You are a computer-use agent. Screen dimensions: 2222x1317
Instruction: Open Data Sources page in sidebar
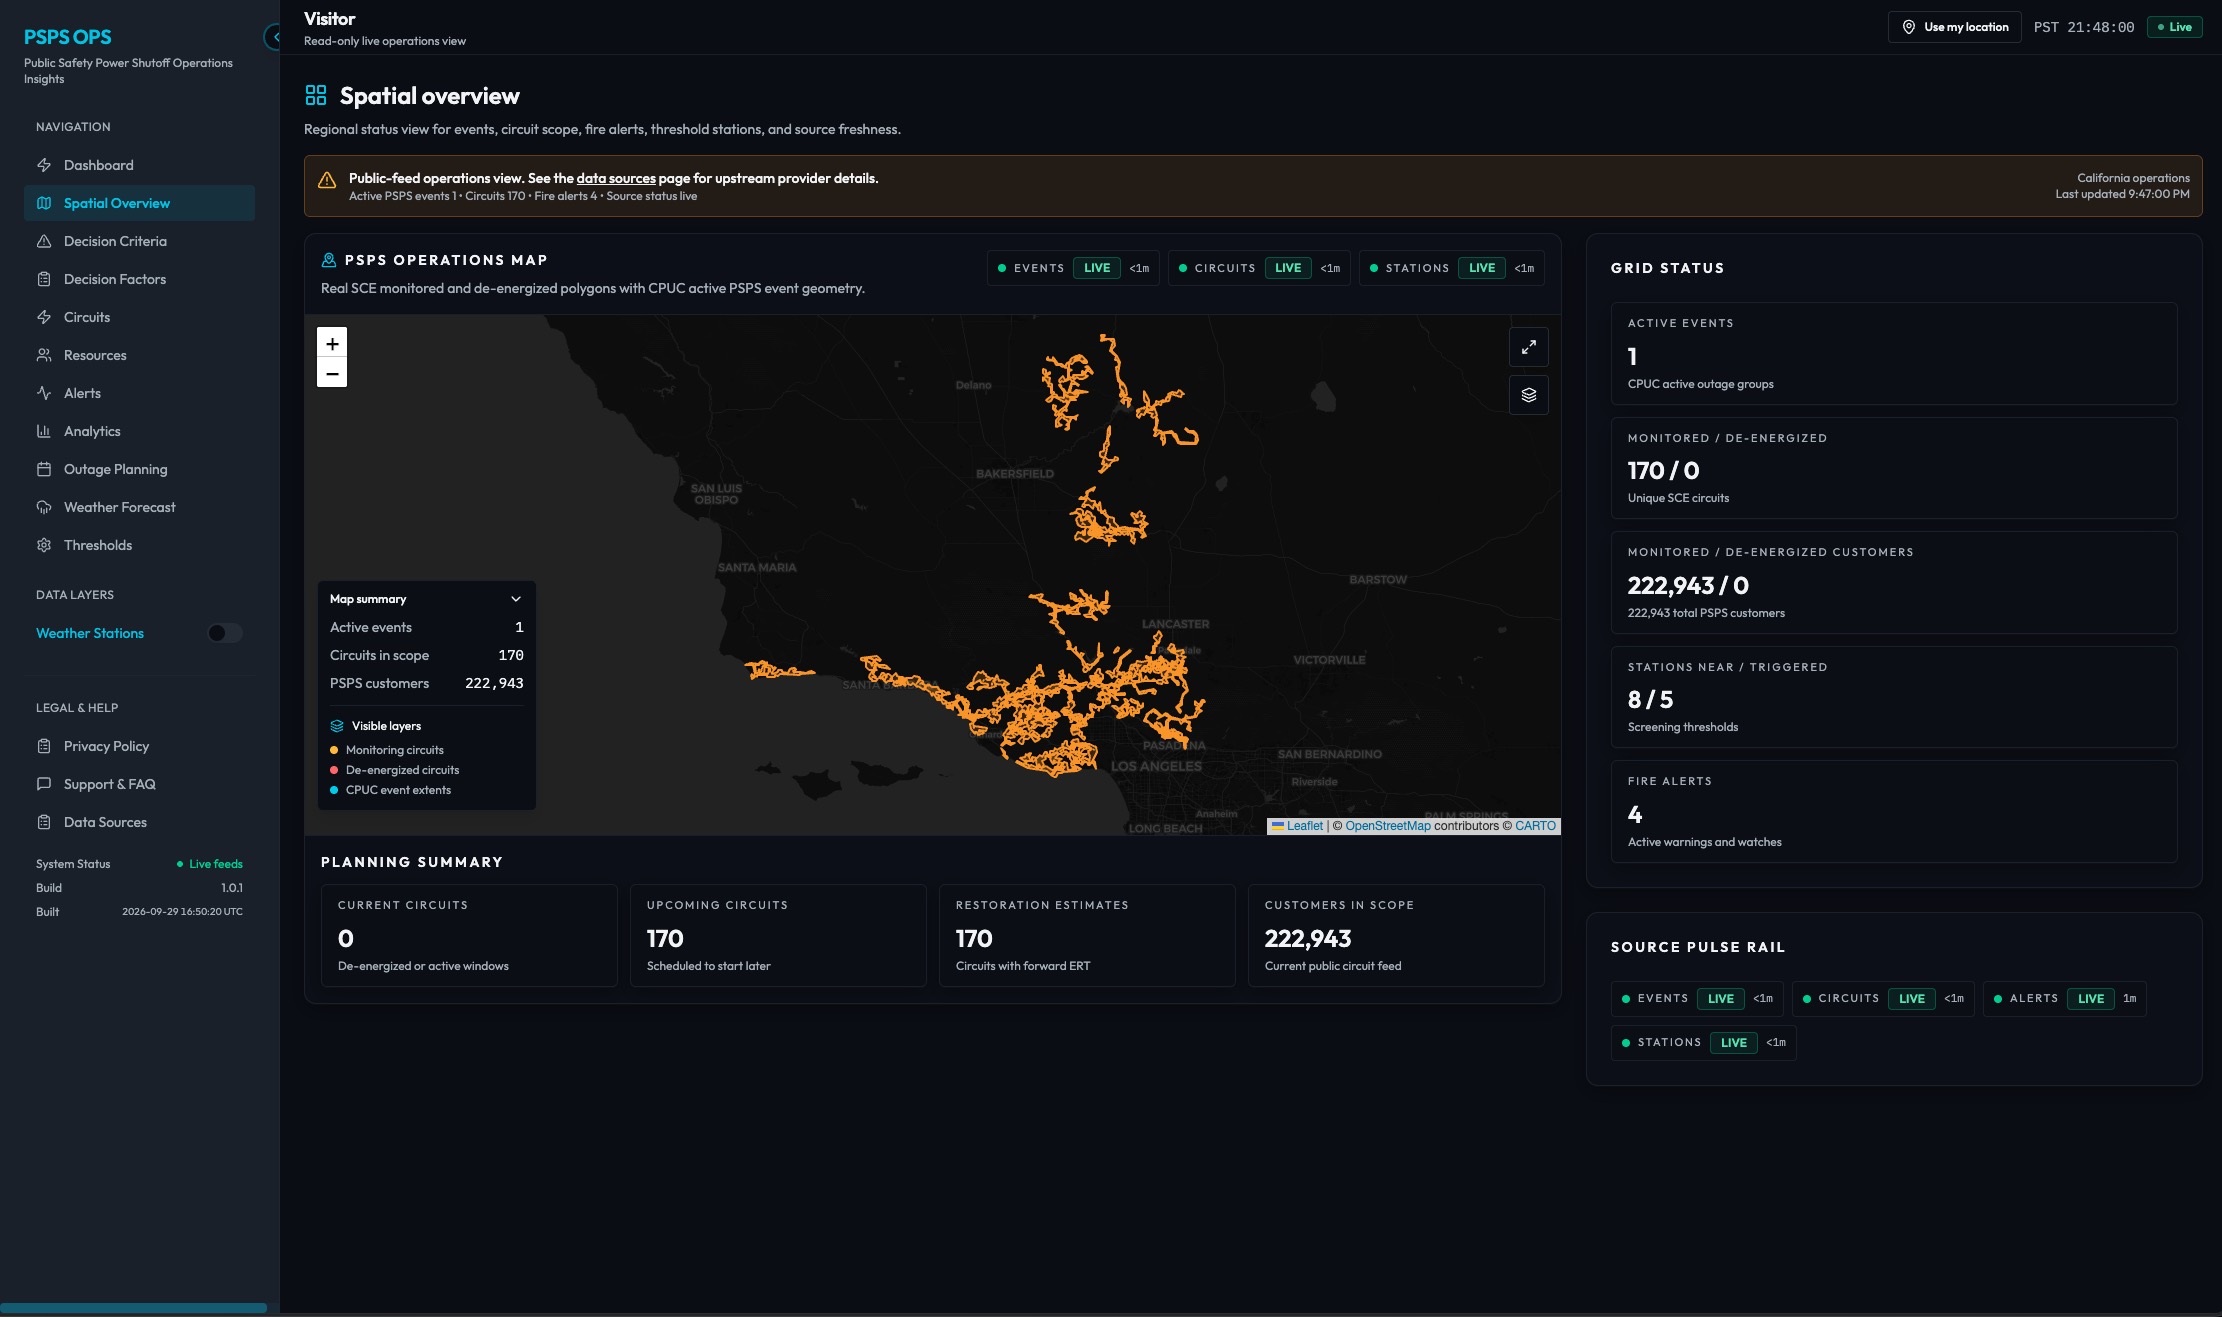click(x=139, y=822)
